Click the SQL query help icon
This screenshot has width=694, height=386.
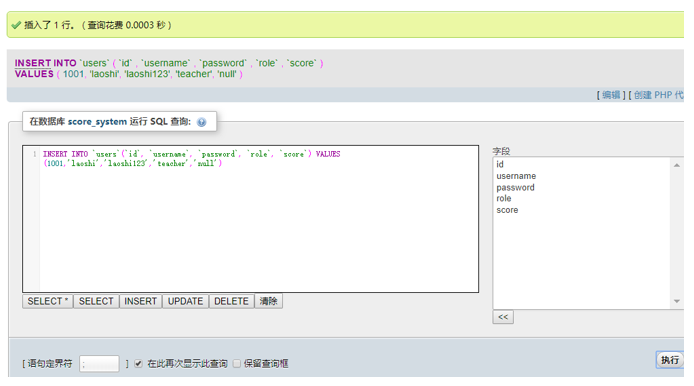(x=201, y=122)
